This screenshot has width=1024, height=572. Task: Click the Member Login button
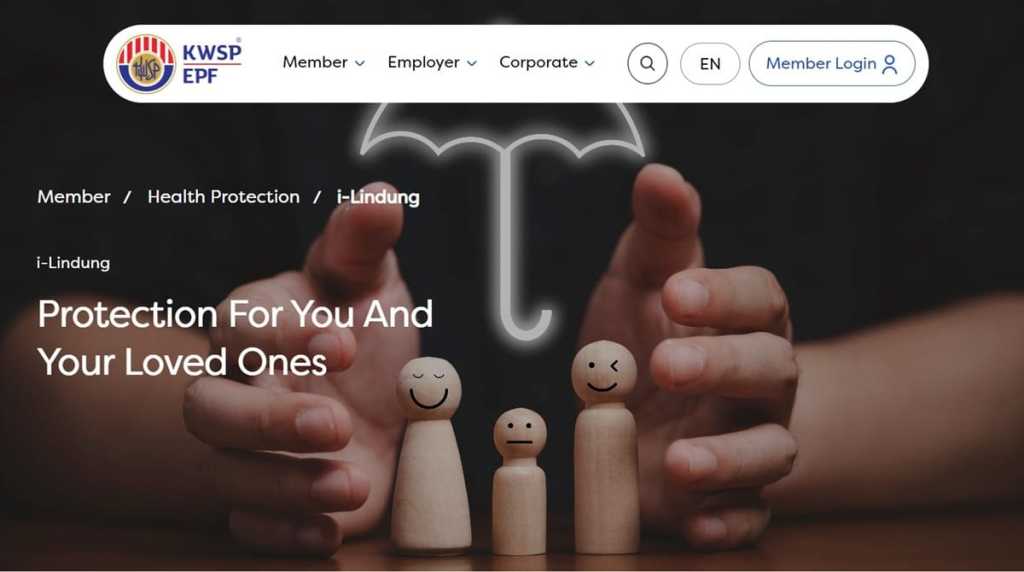pos(832,63)
